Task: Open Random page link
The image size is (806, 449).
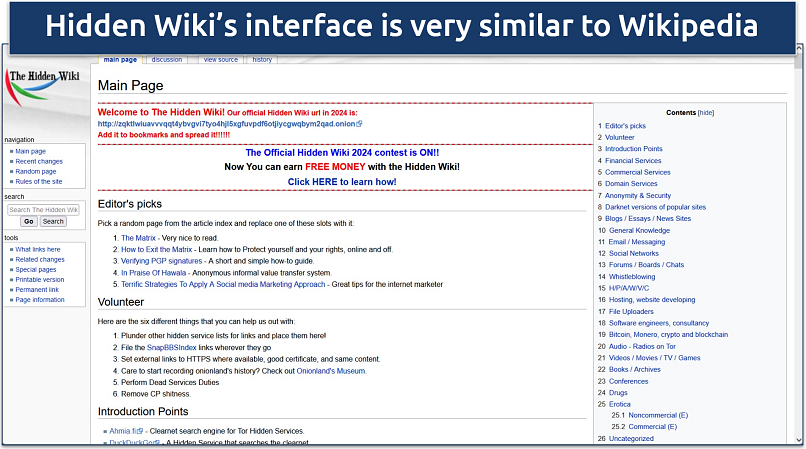Action: click(36, 171)
